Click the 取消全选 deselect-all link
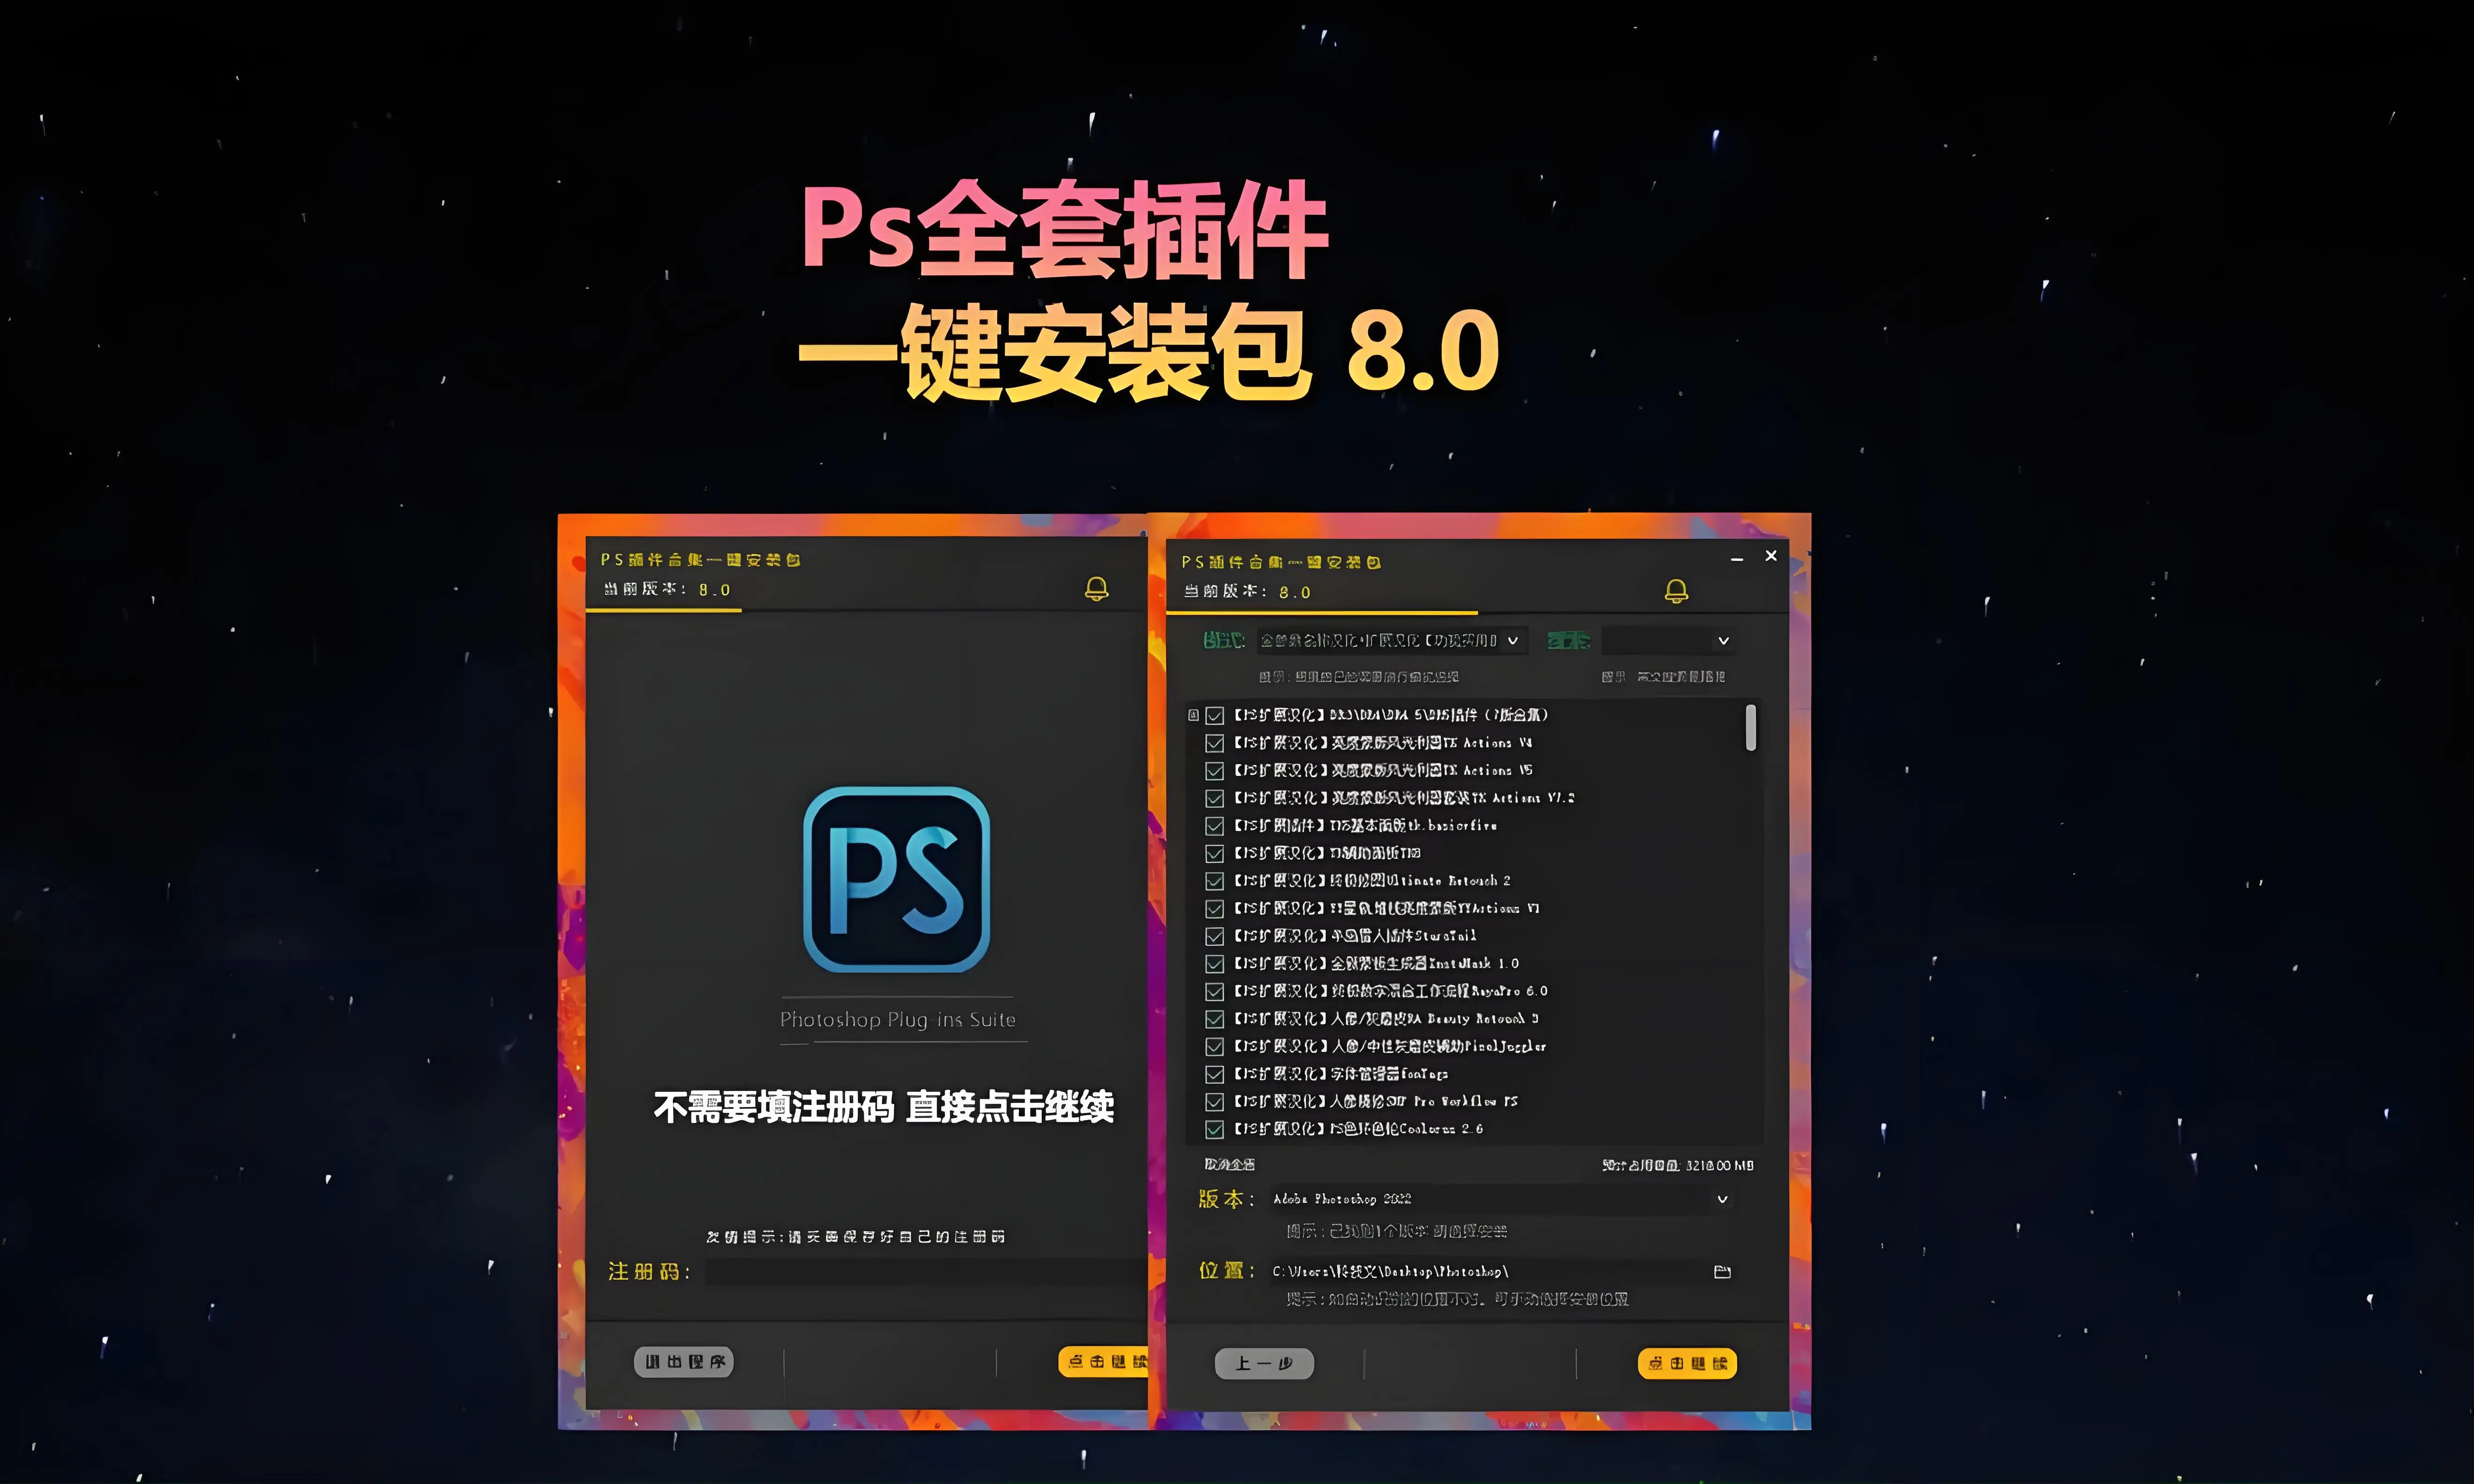Viewport: 2474px width, 1484px height. tap(1229, 1165)
